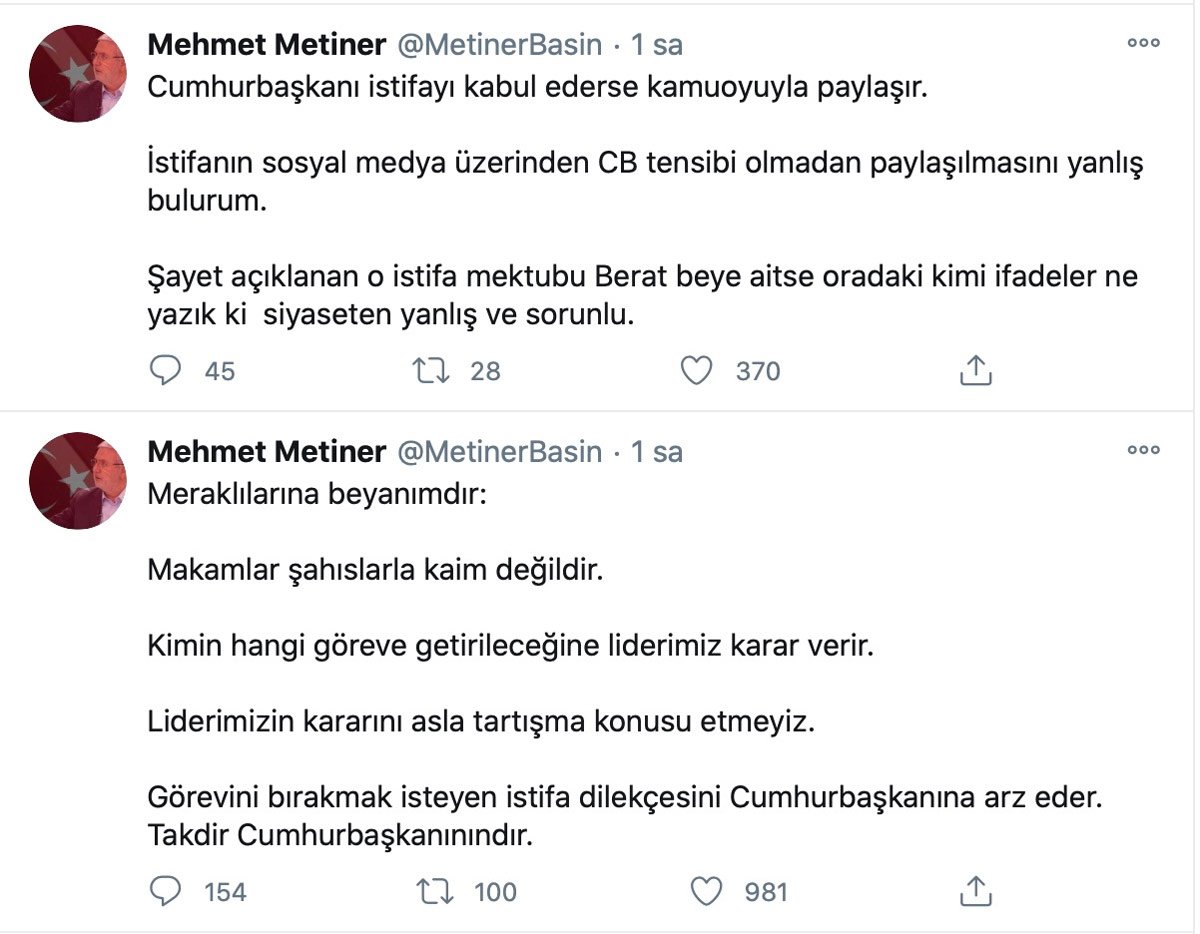Open second tweet's "1 sa" timestamp
Image resolution: width=1200 pixels, height=934 pixels.
coord(656,452)
